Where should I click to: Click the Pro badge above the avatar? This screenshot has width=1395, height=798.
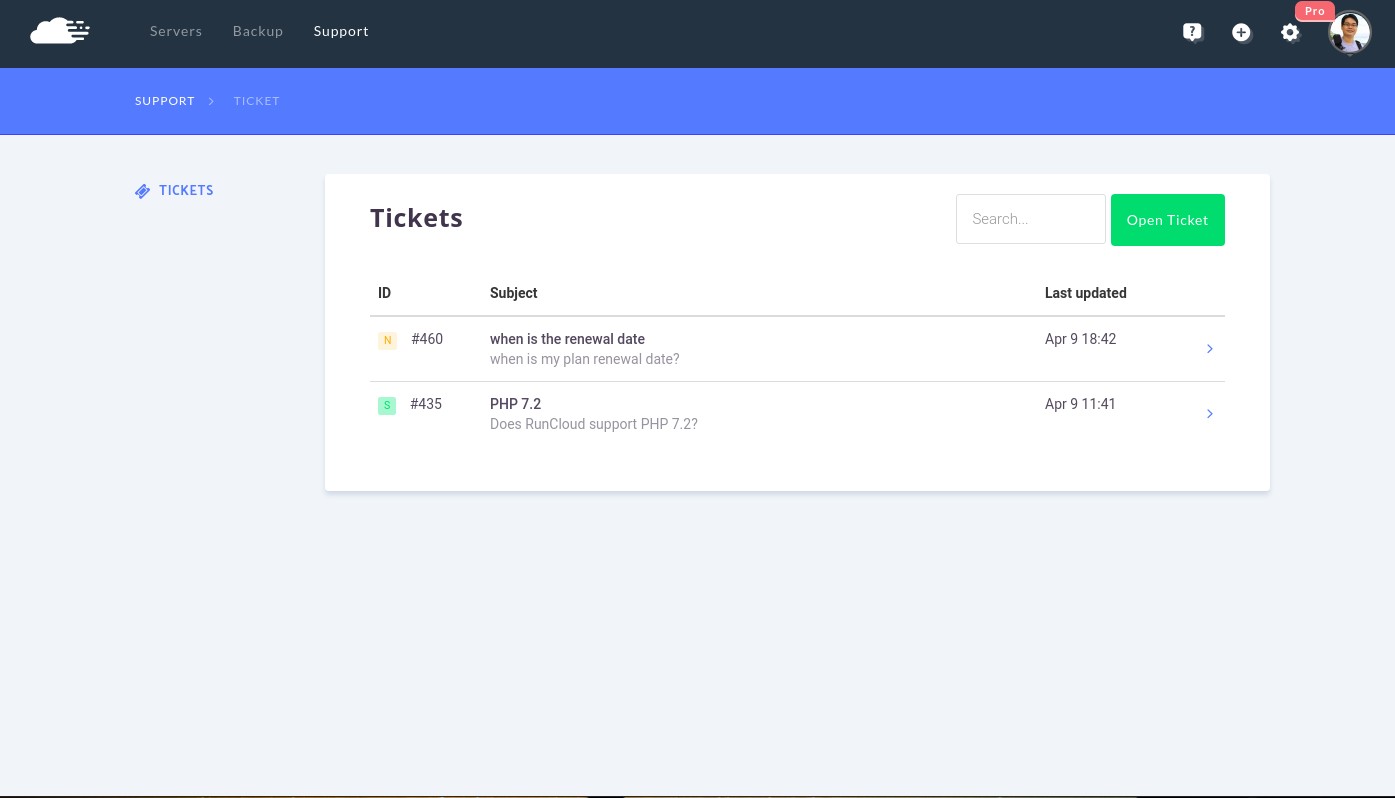(1315, 11)
